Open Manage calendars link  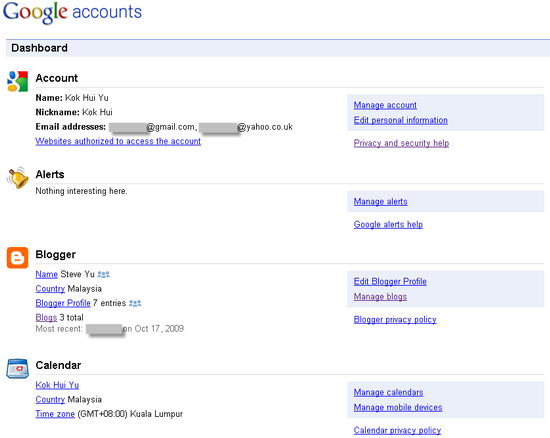click(388, 392)
